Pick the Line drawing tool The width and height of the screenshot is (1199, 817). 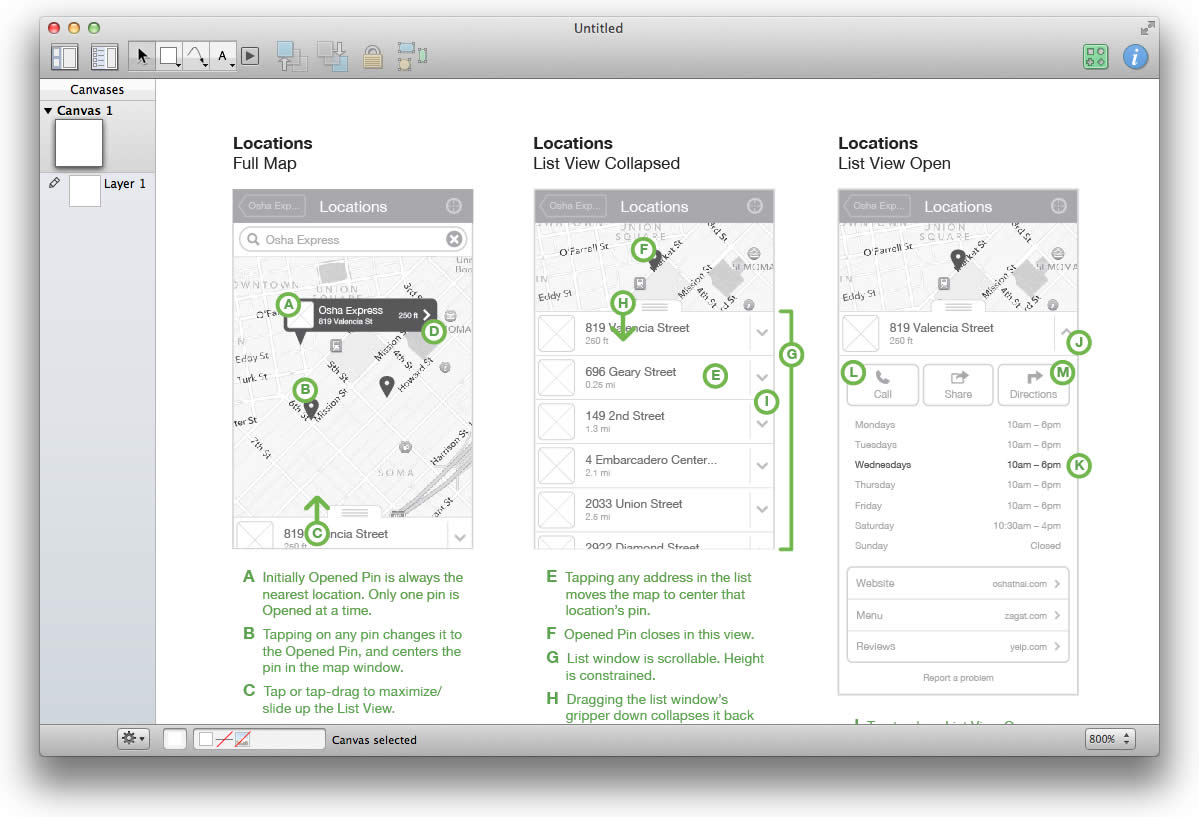pos(197,56)
